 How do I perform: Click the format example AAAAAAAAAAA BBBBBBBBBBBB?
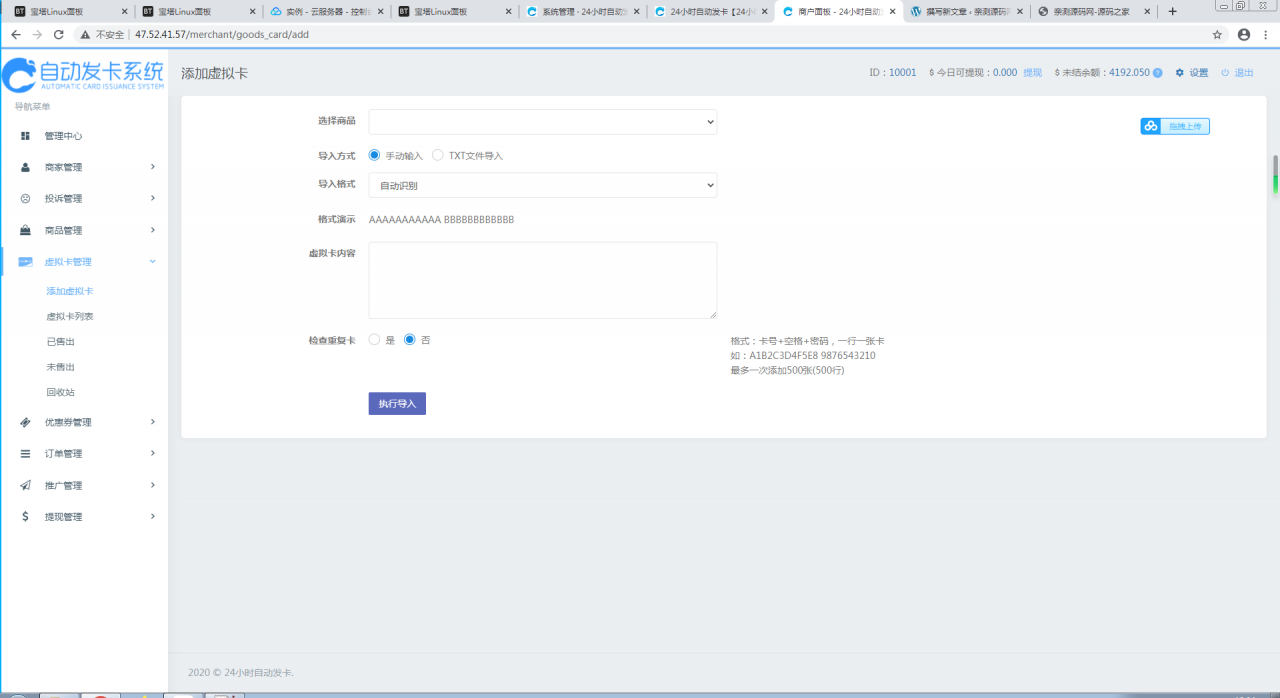[x=441, y=219]
